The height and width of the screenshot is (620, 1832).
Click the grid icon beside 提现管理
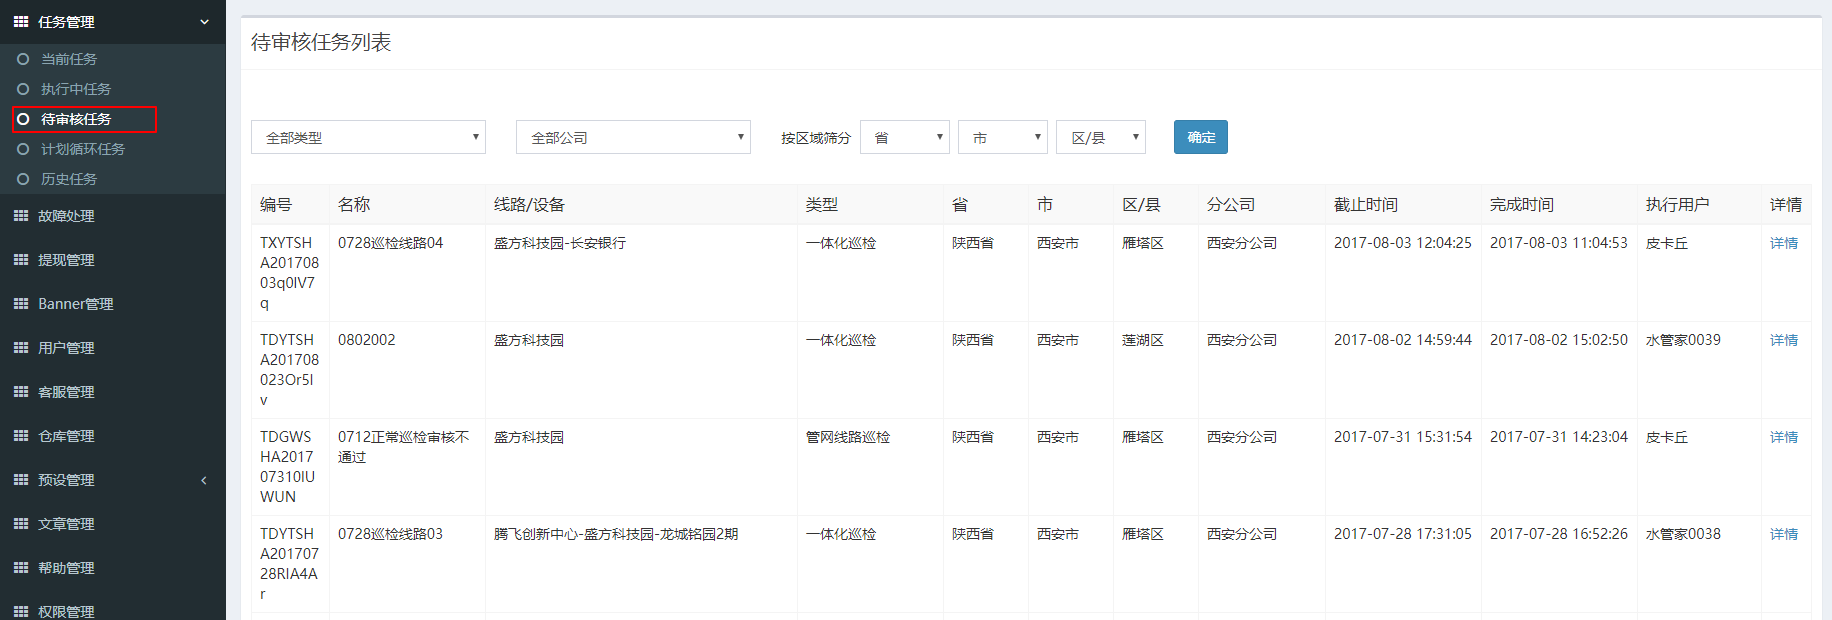(21, 259)
